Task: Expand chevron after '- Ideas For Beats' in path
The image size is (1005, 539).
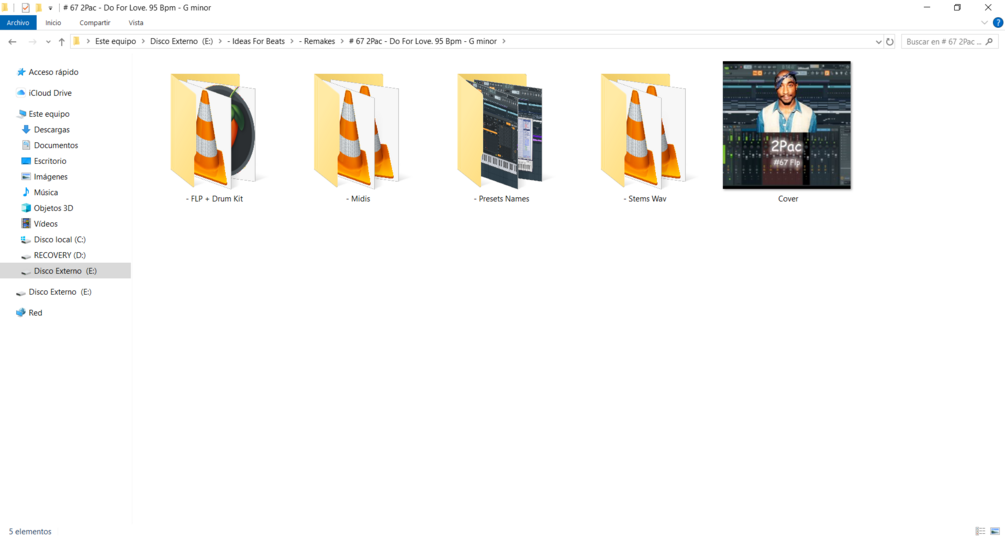Action: pyautogui.click(x=292, y=41)
